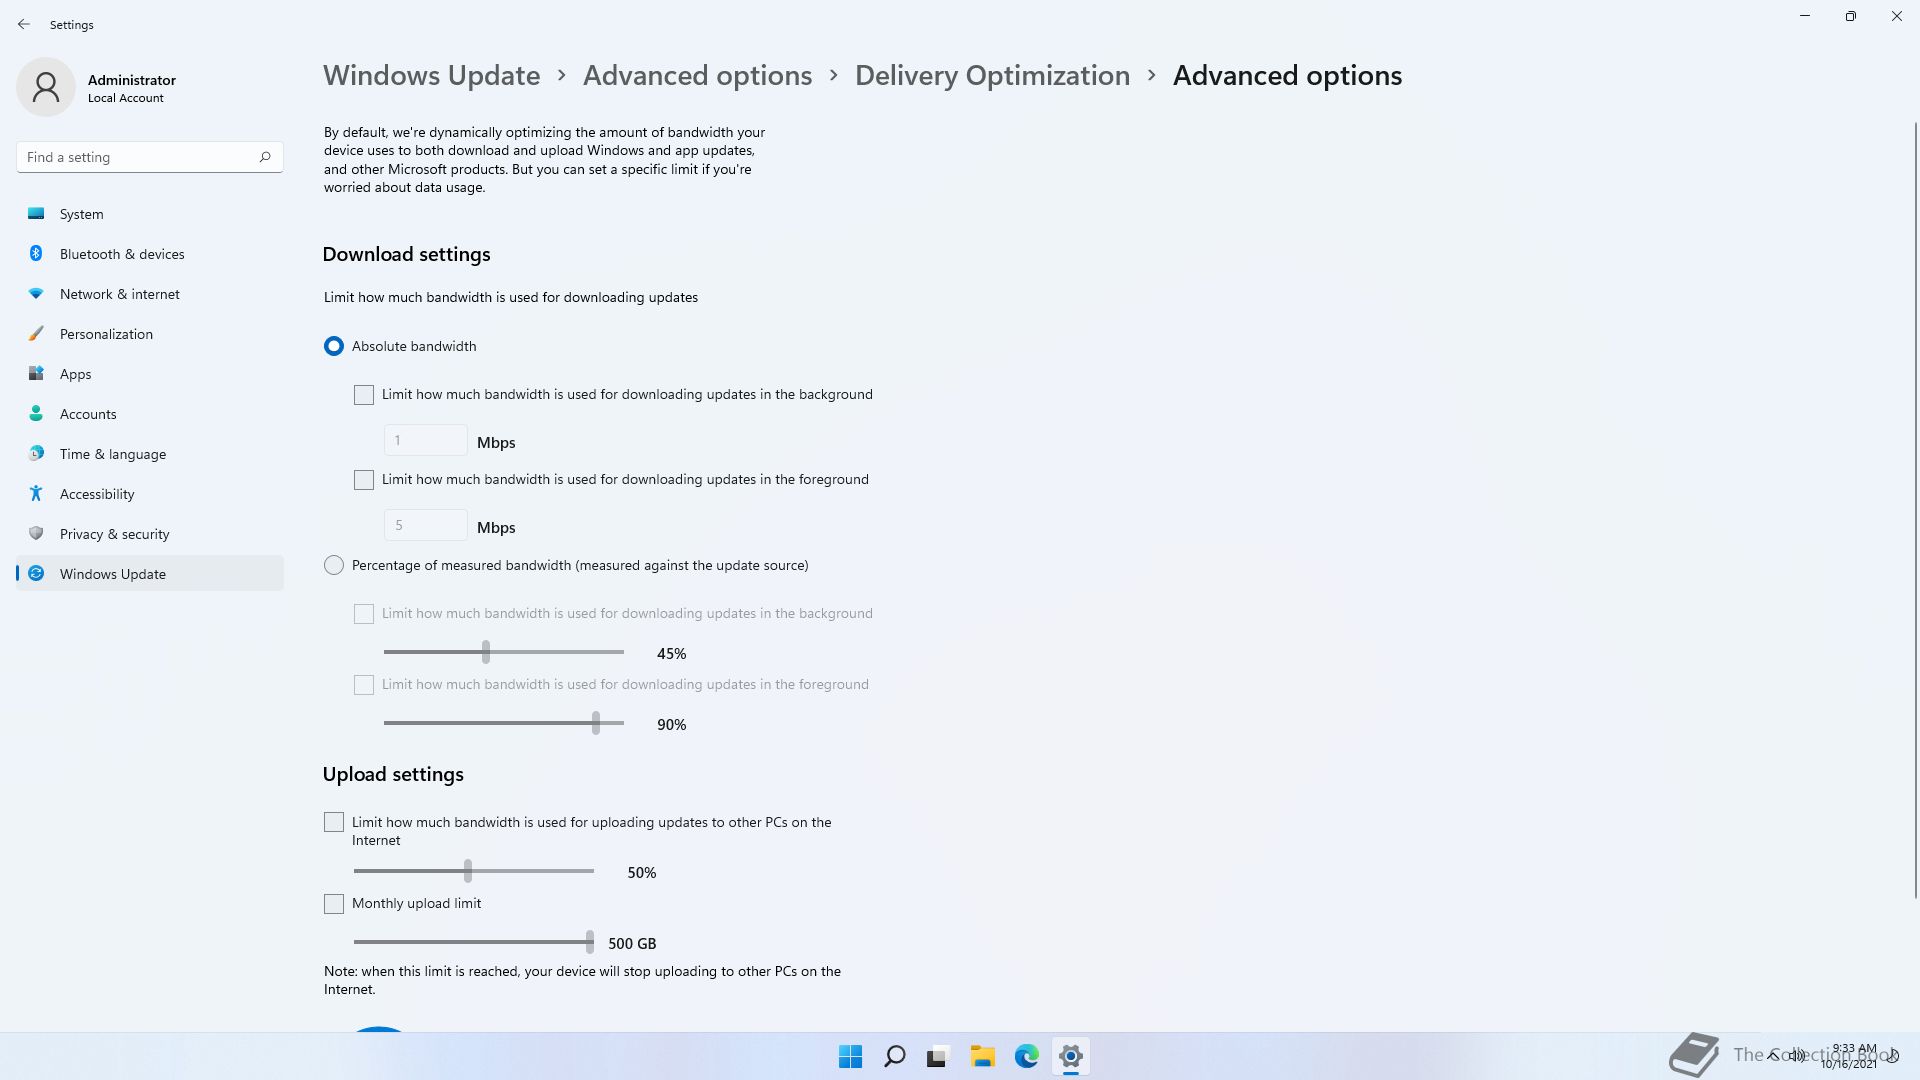Image resolution: width=1920 pixels, height=1080 pixels.
Task: Click the 90% foreground bandwidth slider
Action: click(504, 723)
